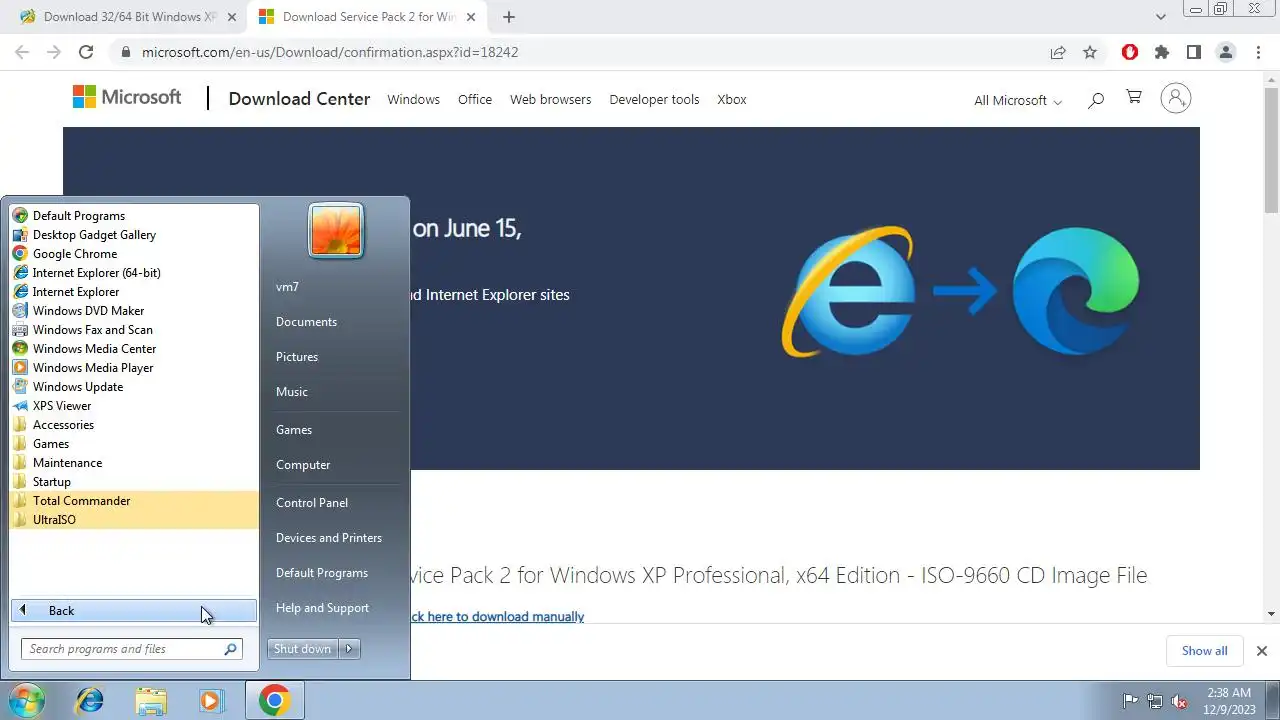Open Chrome extensions puzzle icon
This screenshot has width=1280, height=720.
(x=1162, y=52)
